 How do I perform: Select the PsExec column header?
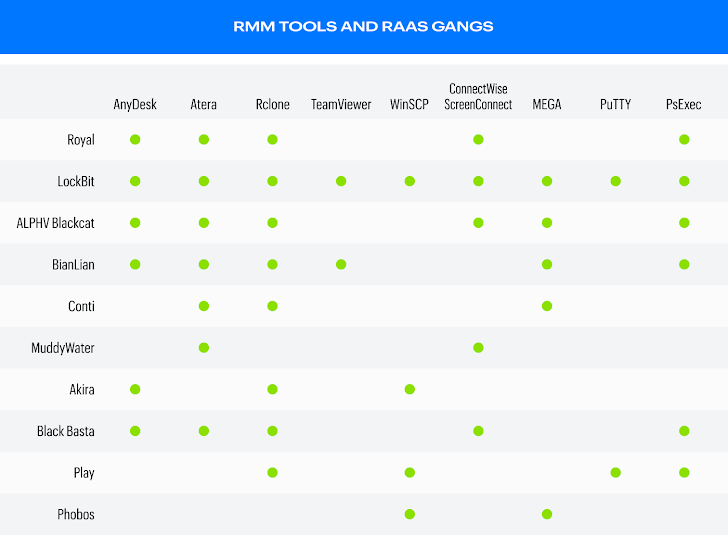[x=683, y=104]
